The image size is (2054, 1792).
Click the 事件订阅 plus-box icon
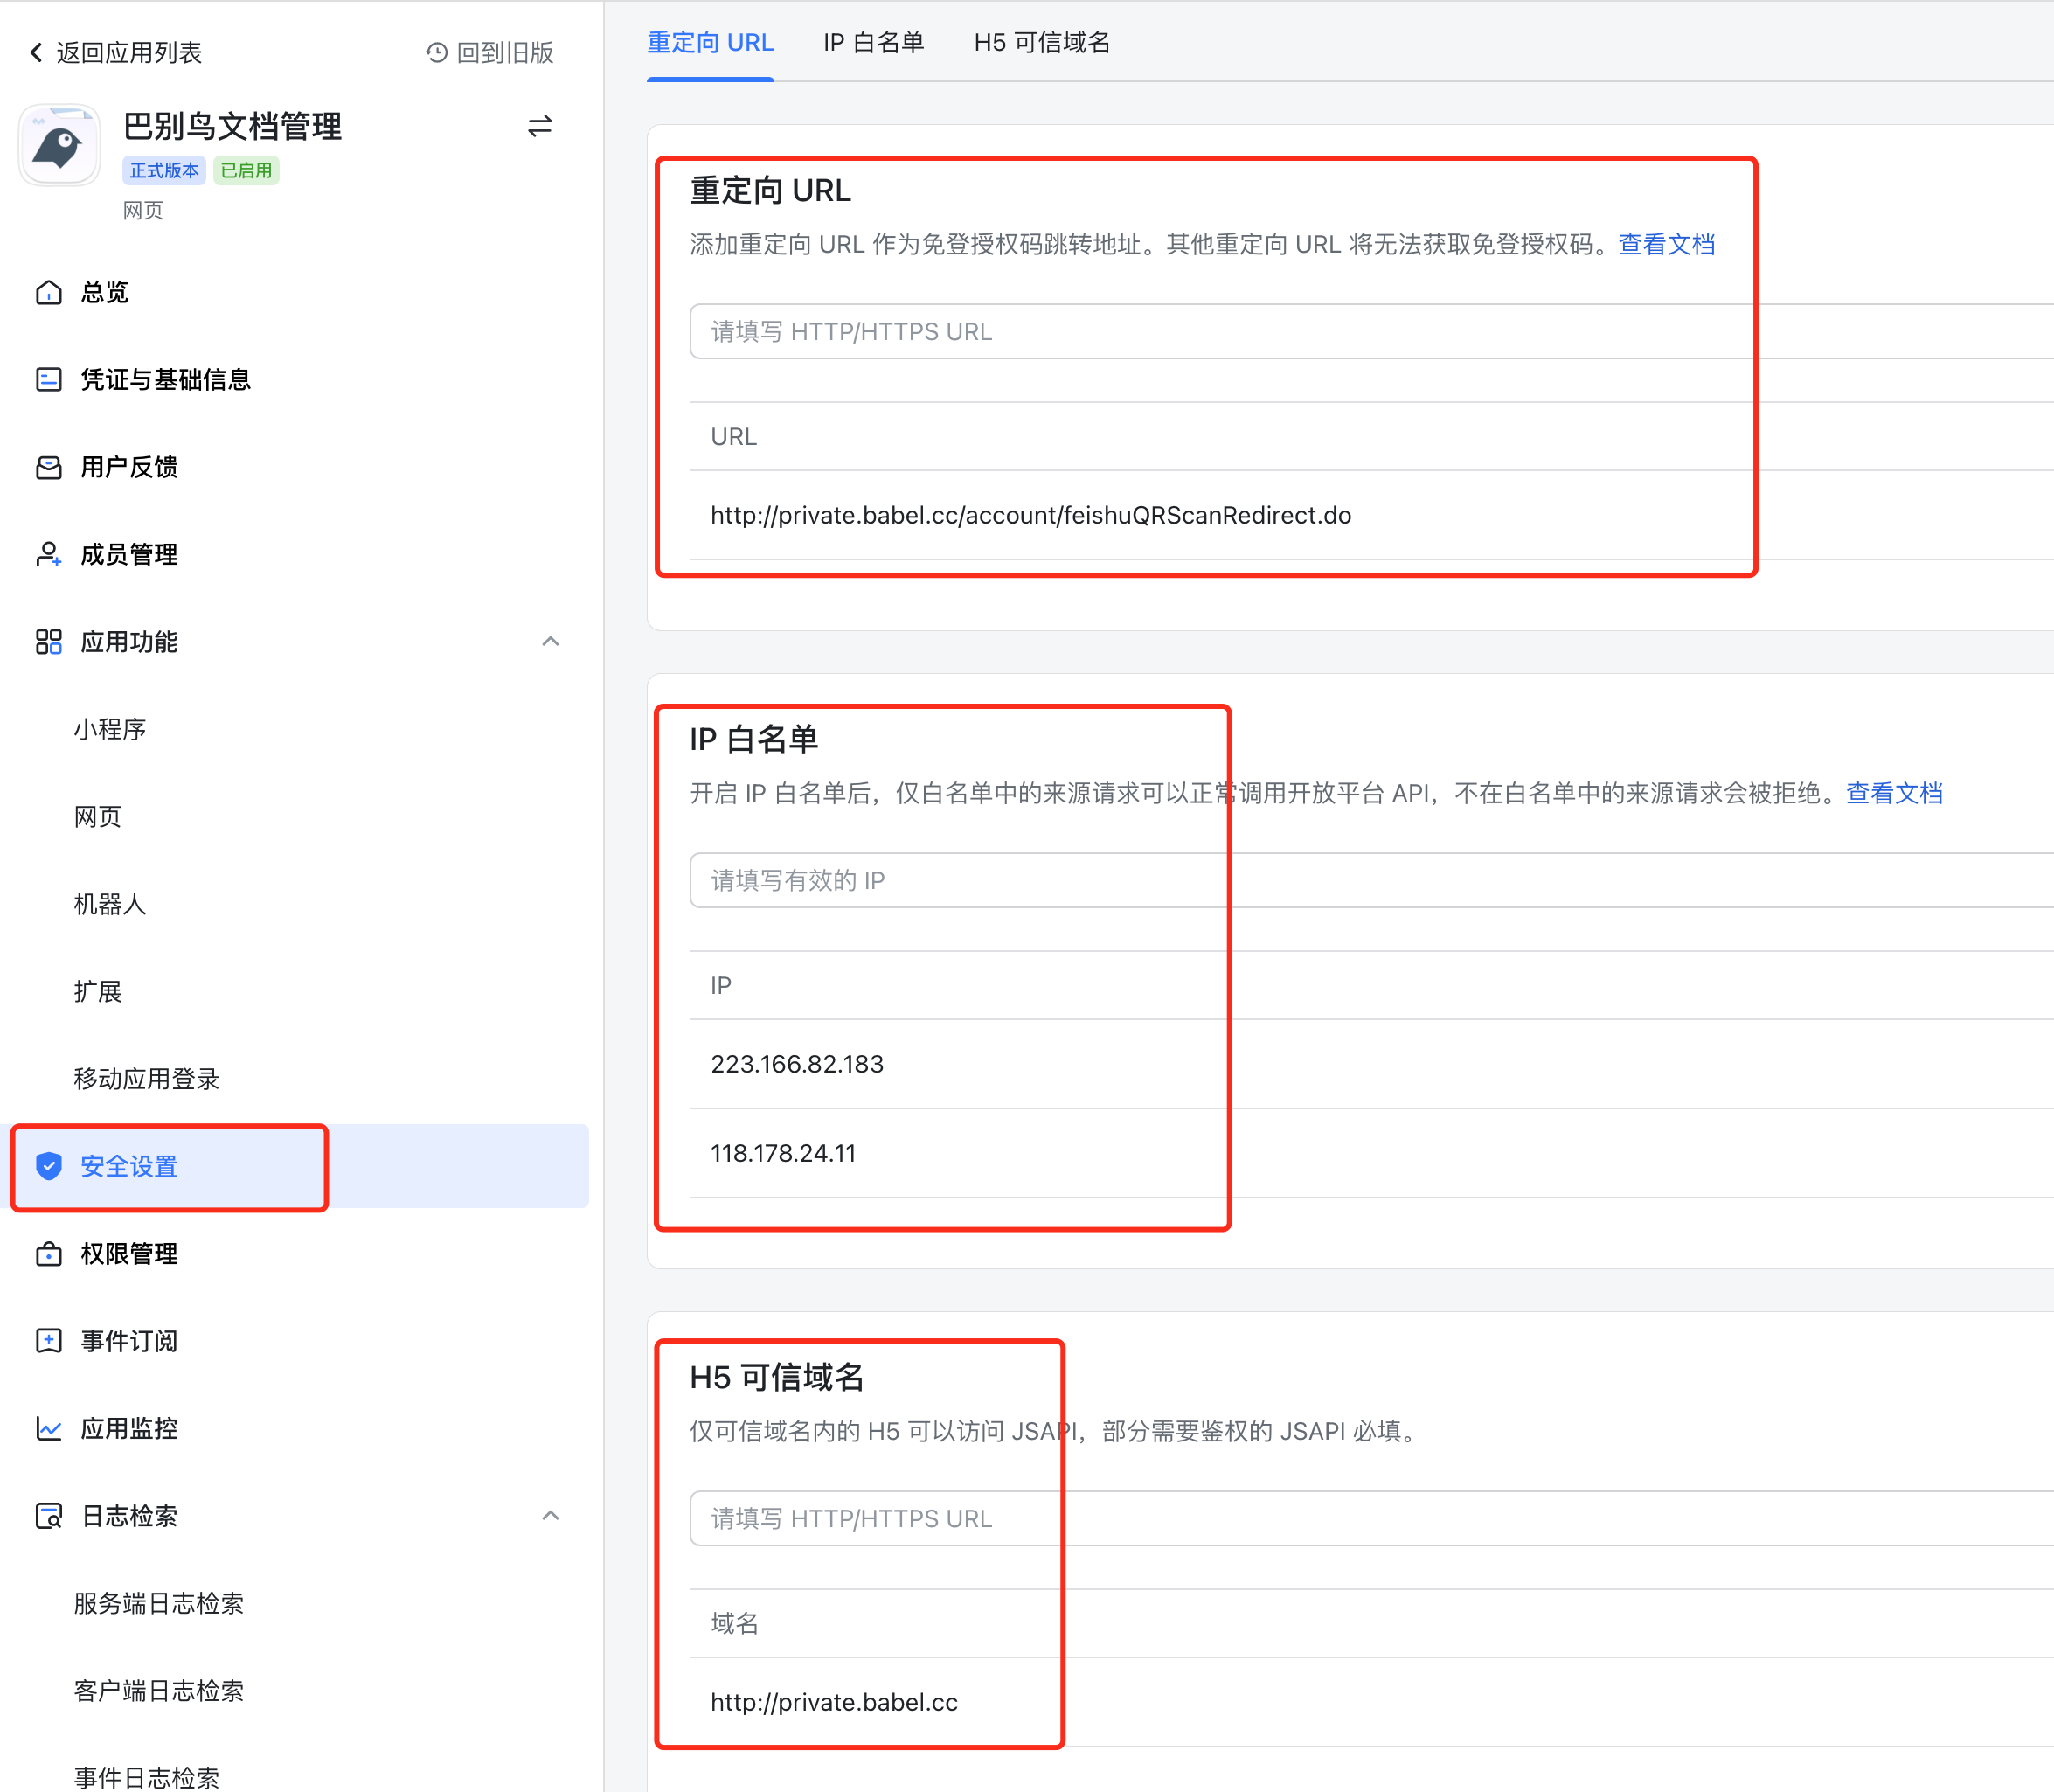tap(49, 1340)
